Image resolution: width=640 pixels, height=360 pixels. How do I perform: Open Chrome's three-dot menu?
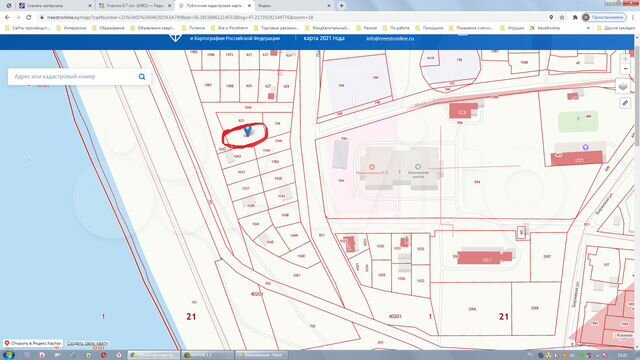633,18
